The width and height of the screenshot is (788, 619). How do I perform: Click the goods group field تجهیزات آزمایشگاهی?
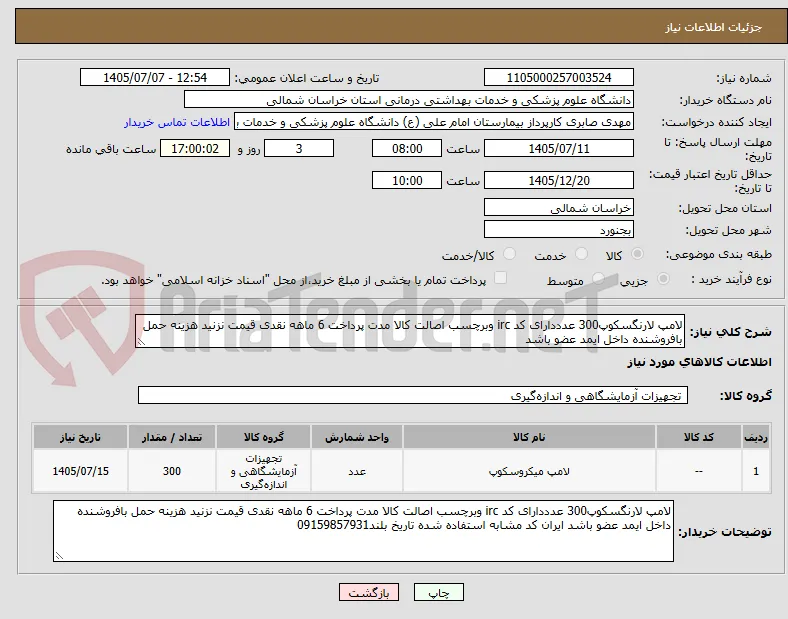(413, 395)
